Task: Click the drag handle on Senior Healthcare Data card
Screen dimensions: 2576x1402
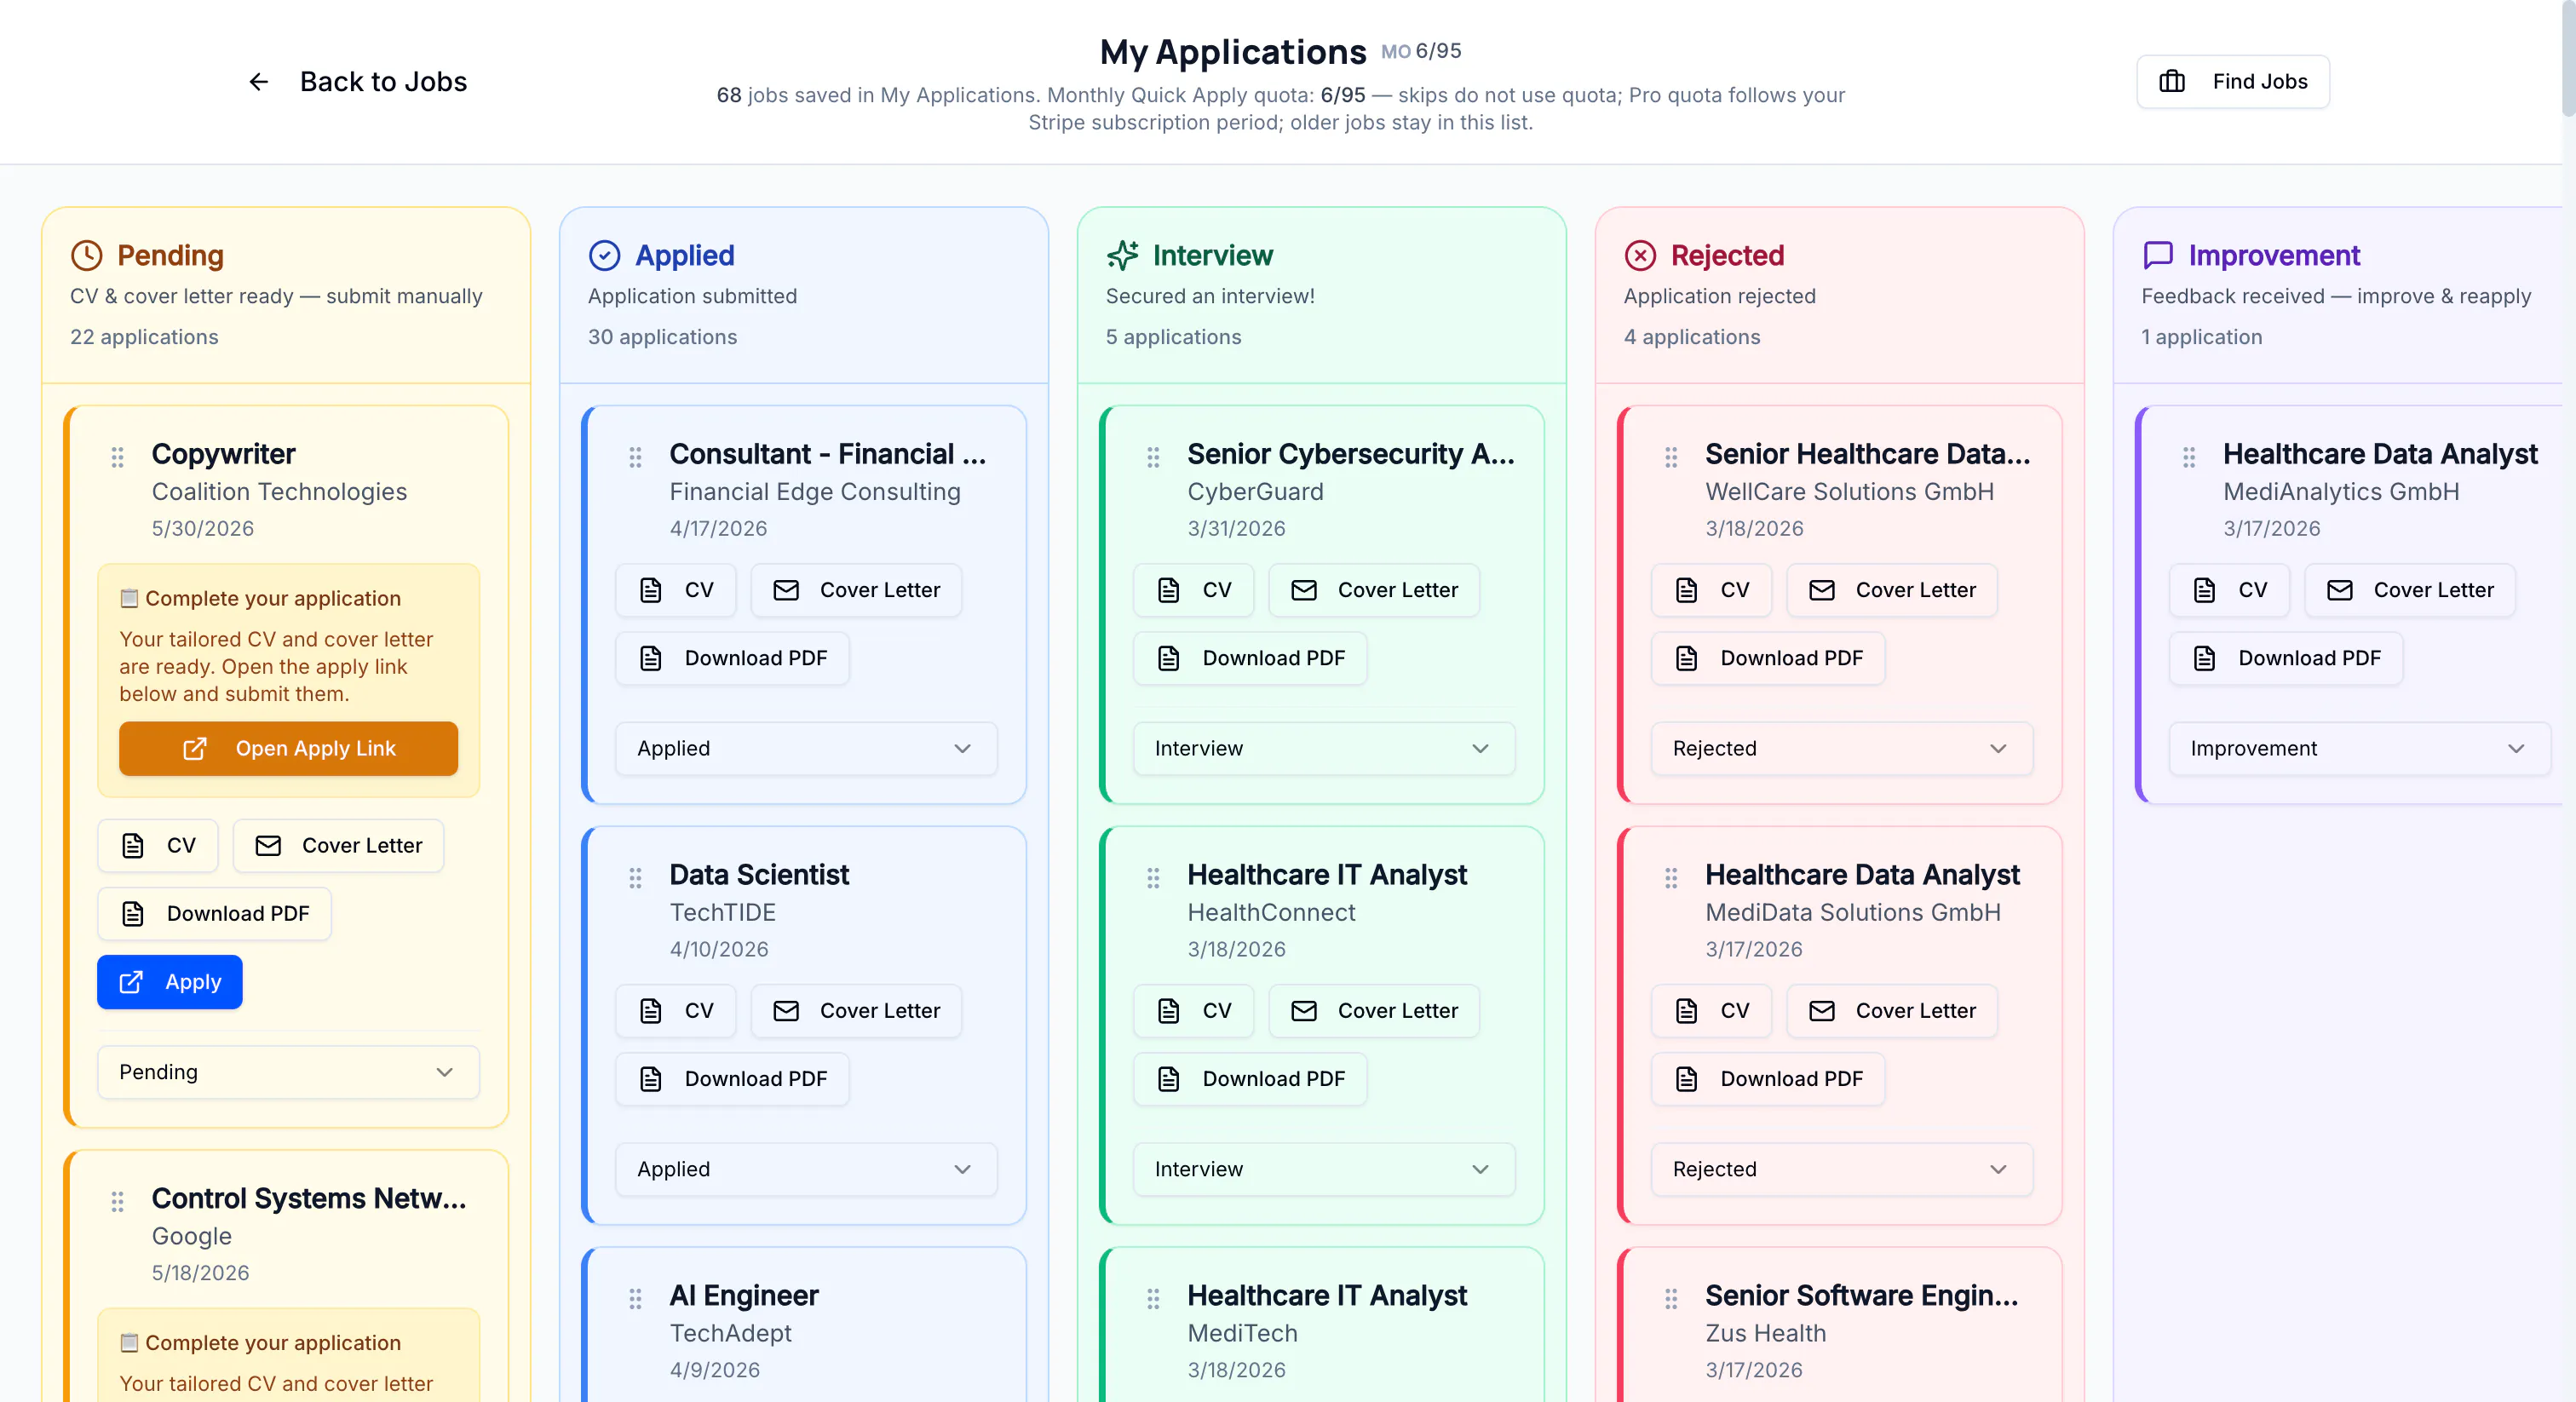Action: 1672,457
